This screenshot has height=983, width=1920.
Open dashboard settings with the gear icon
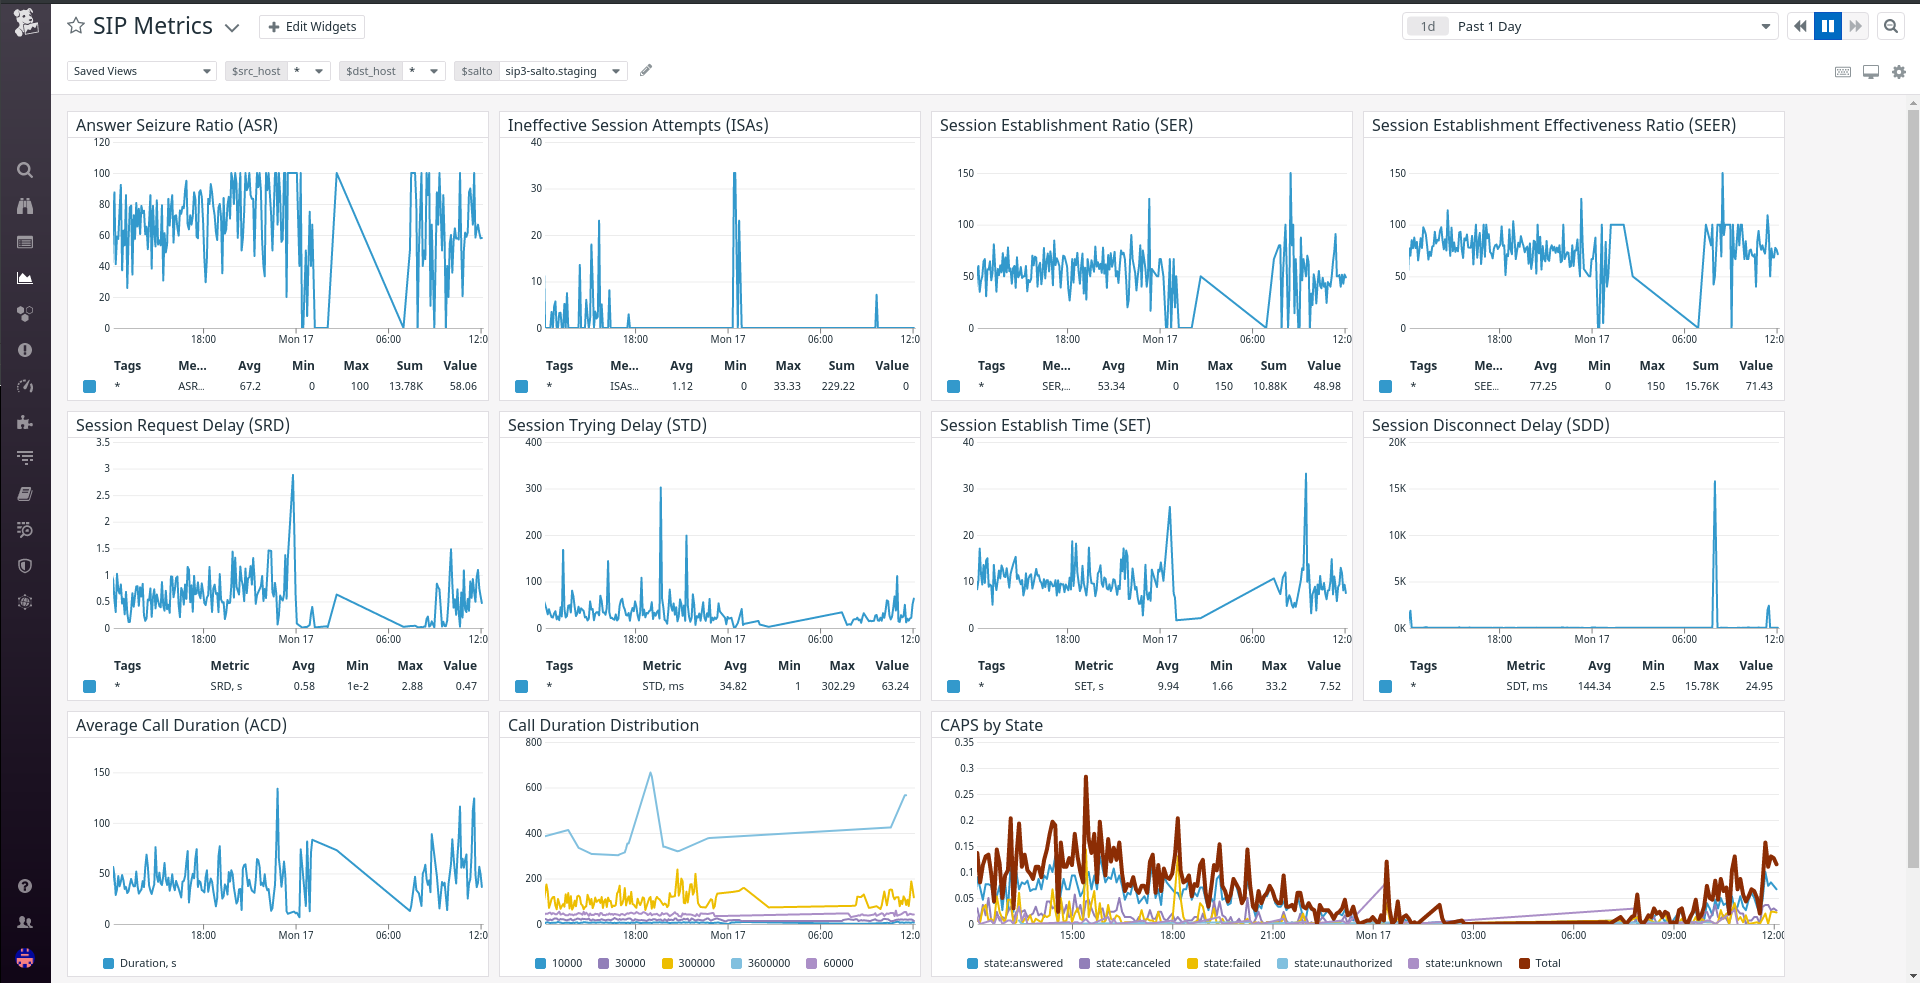1899,71
